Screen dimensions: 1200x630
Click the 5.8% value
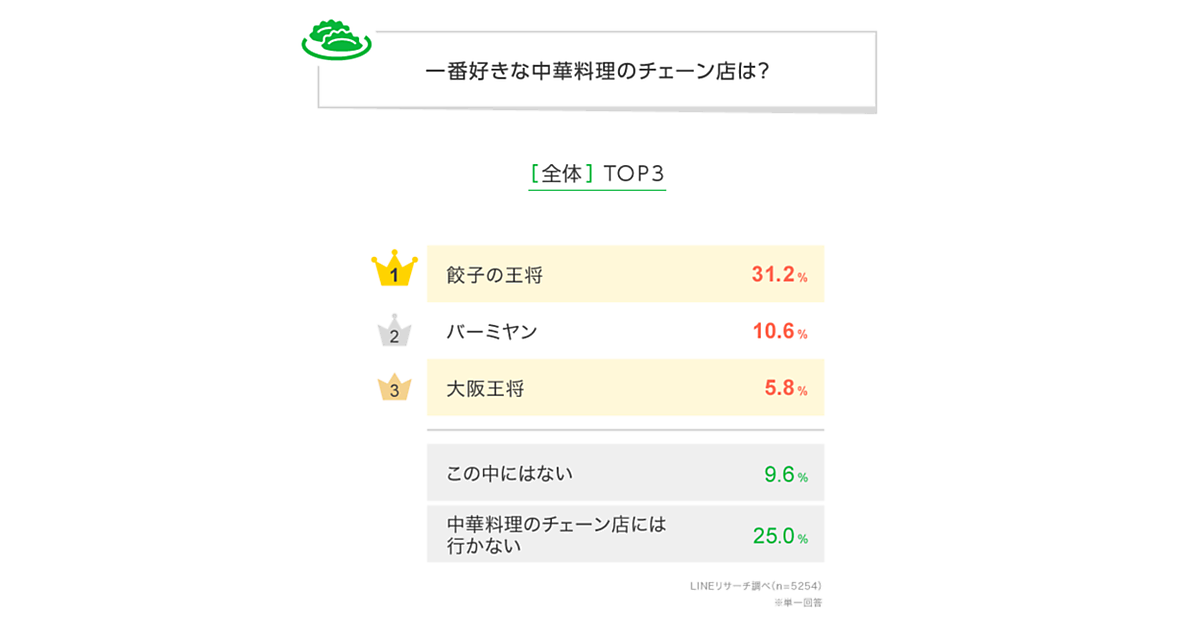click(x=785, y=389)
